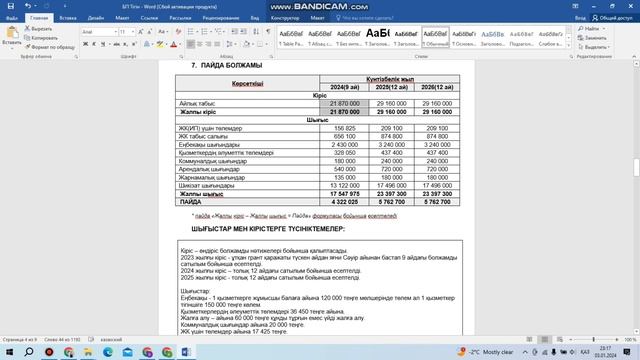This screenshot has height=360, width=640.
Task: Save the document with the floppy disk icon
Action: (11, 6)
